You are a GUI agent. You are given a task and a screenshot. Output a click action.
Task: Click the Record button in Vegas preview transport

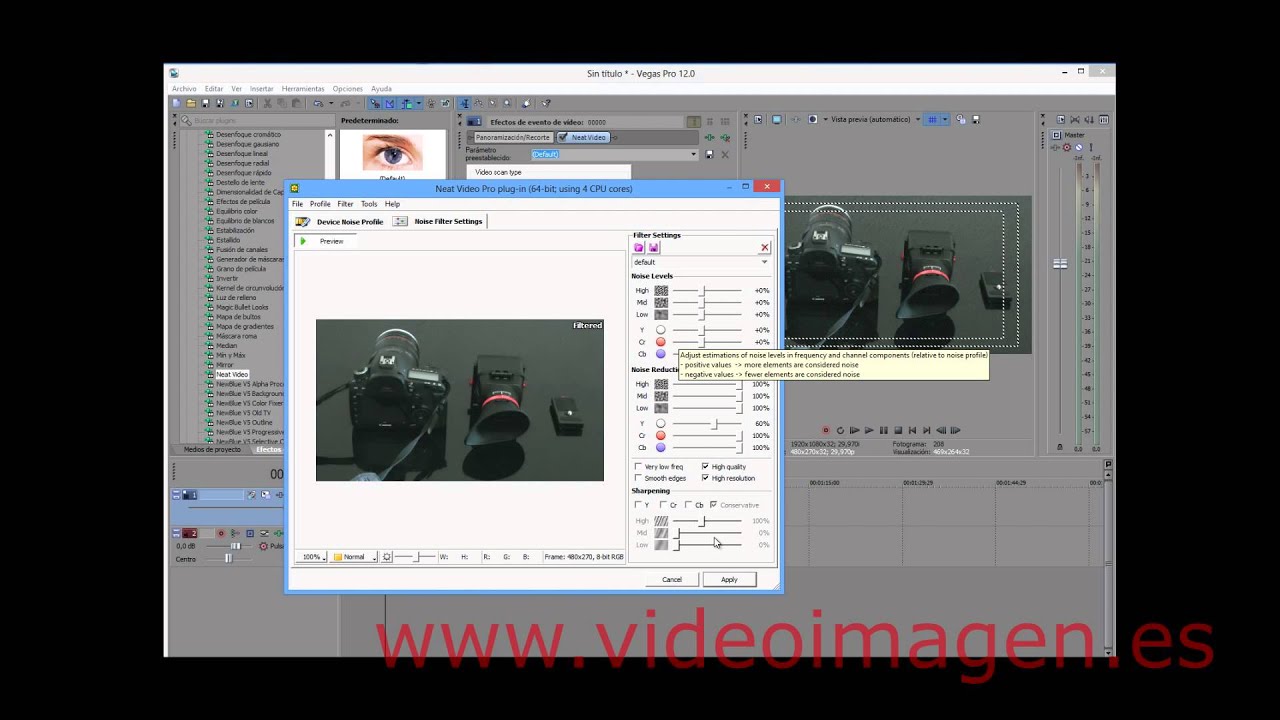click(x=826, y=430)
